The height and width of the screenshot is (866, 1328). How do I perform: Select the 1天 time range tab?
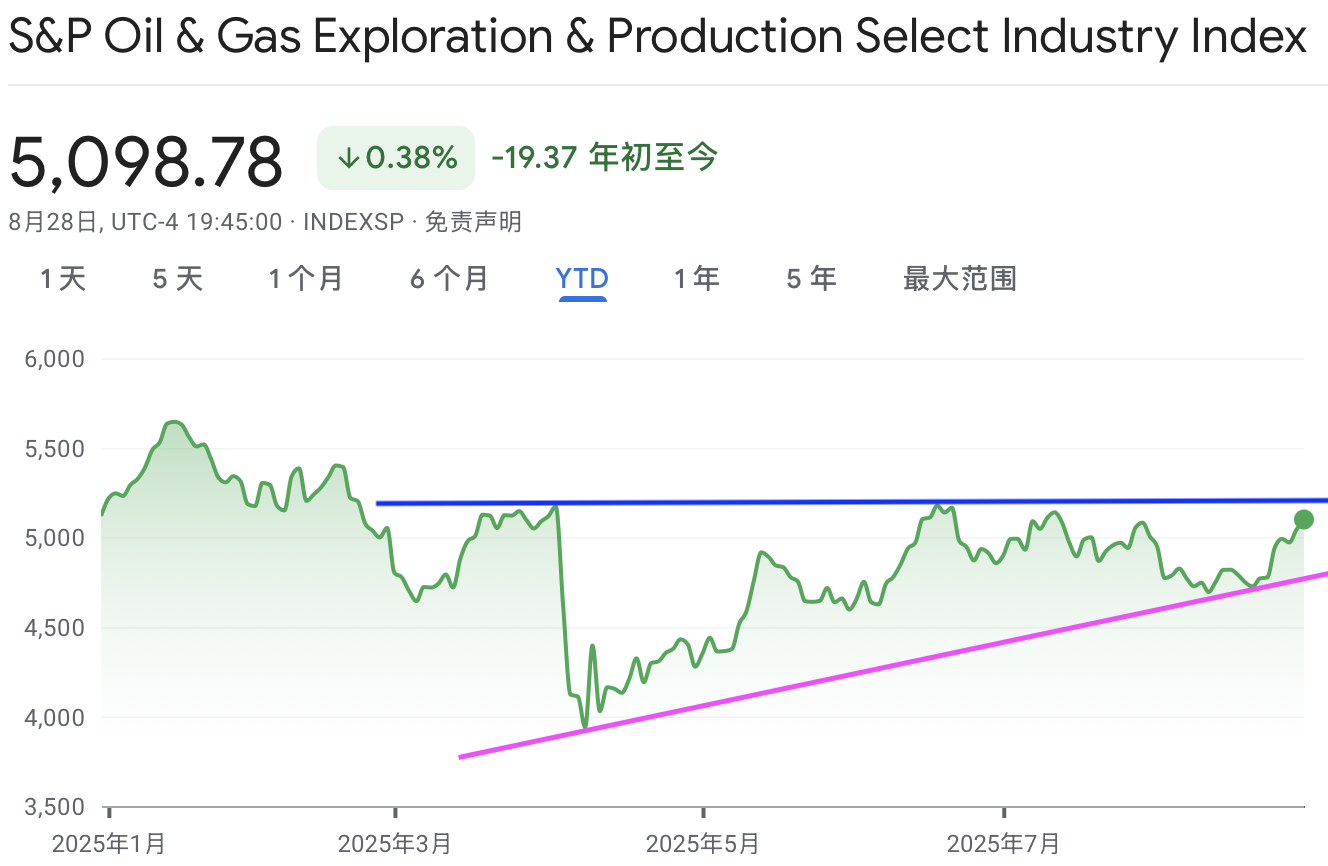pos(63,279)
